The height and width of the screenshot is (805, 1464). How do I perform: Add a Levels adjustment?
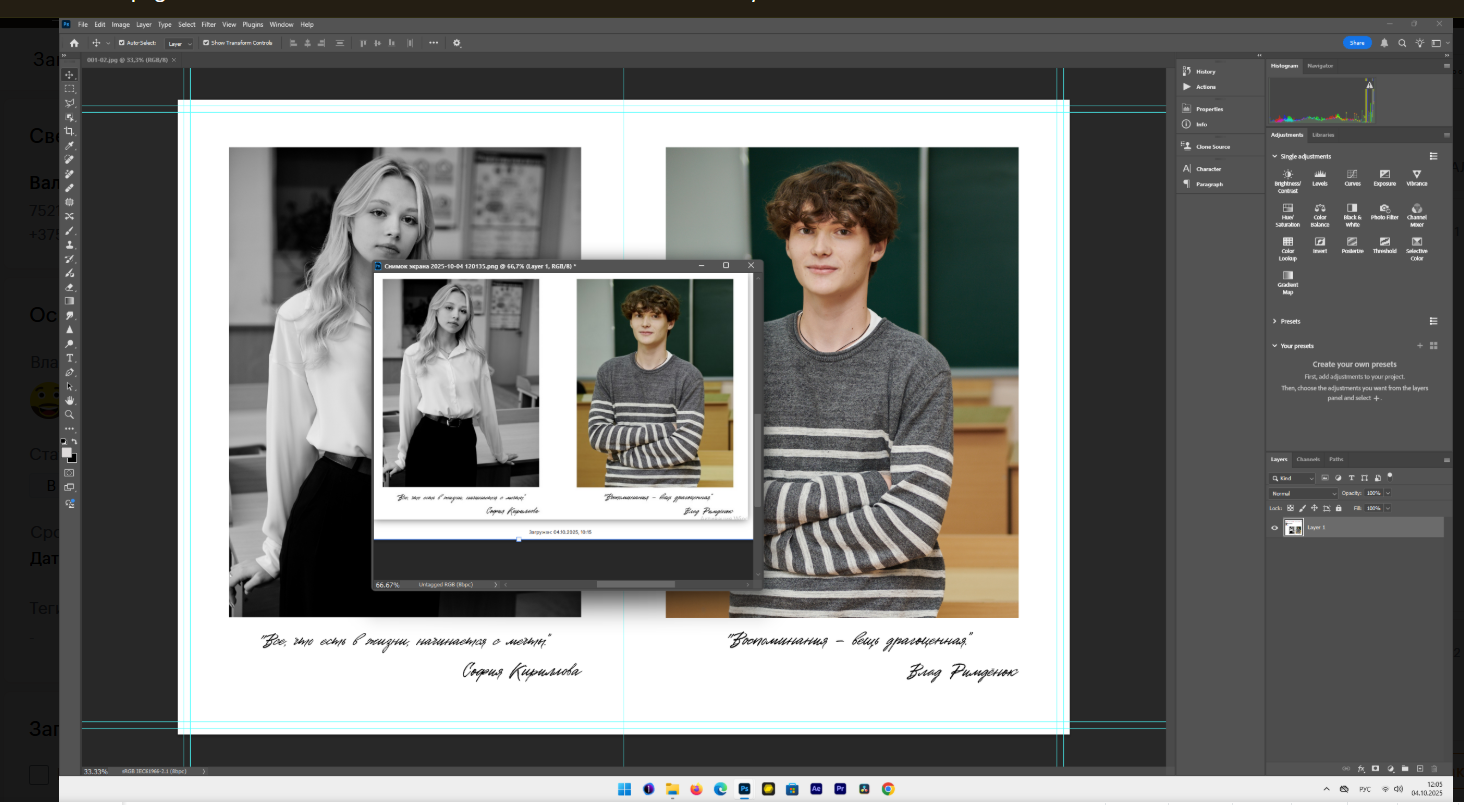(x=1320, y=175)
